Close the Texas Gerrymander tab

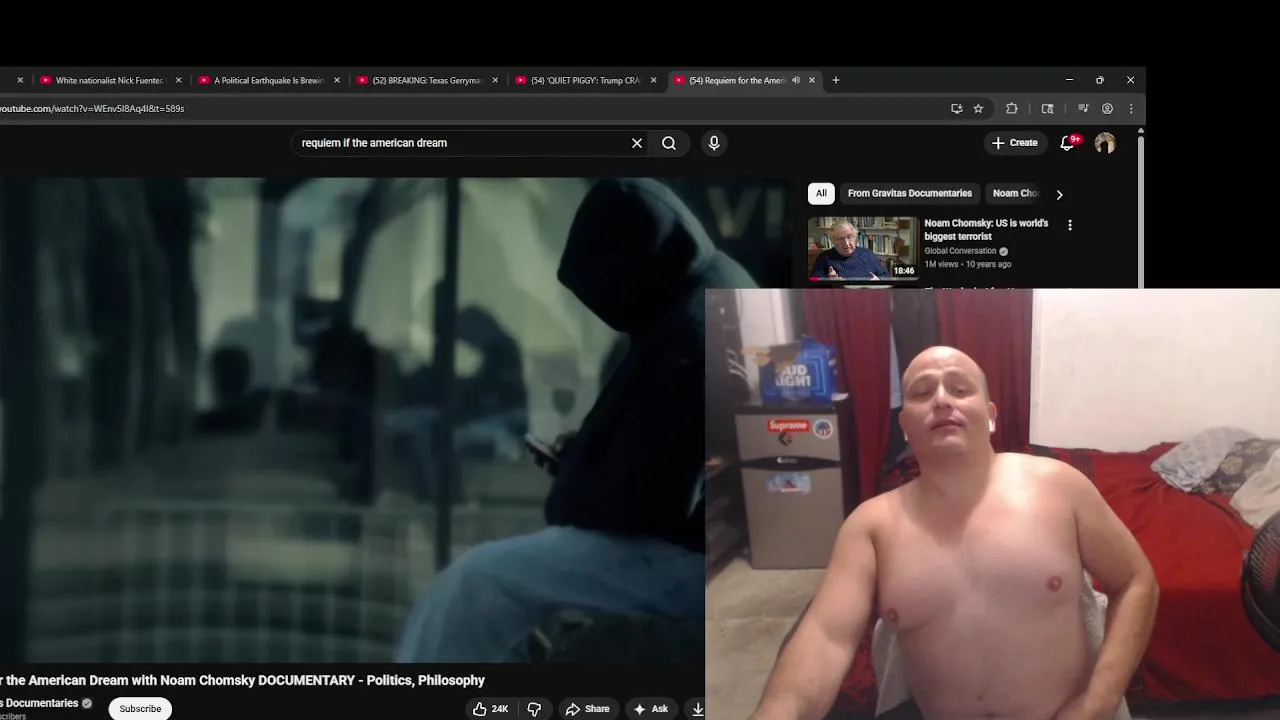tap(495, 80)
